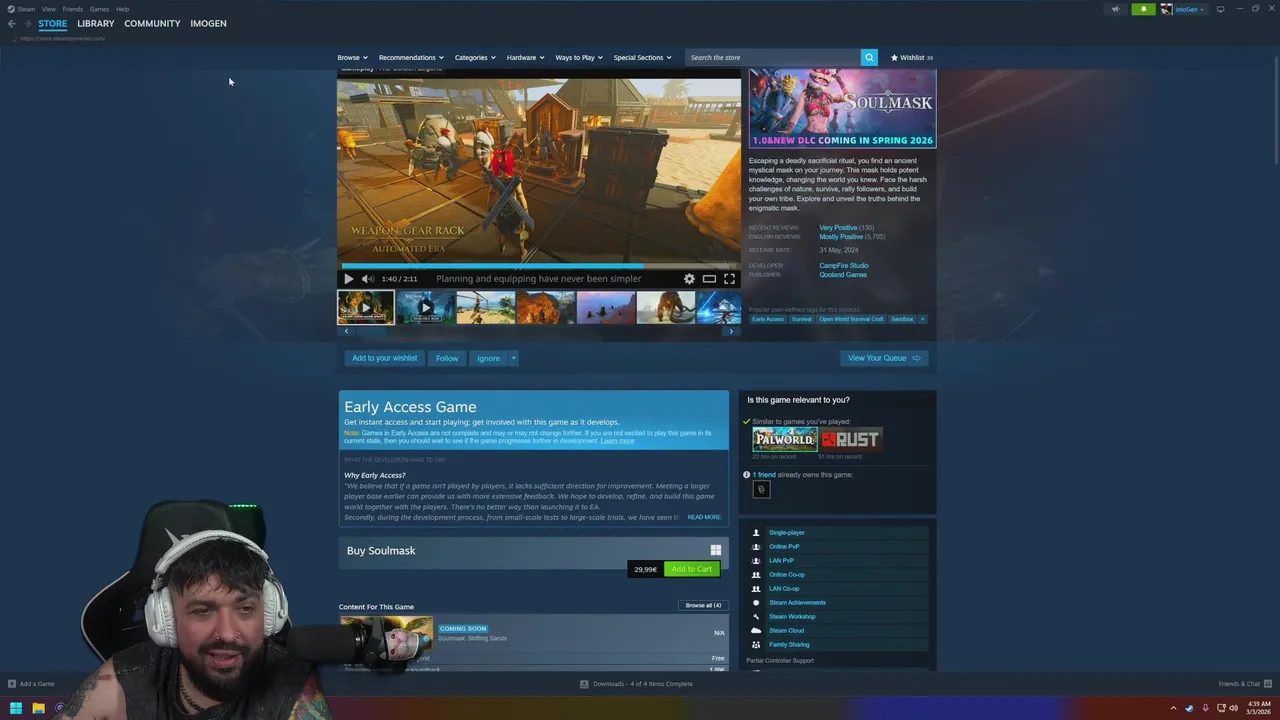Open Friends & Chat
This screenshot has width=1280, height=720.
[x=1245, y=684]
